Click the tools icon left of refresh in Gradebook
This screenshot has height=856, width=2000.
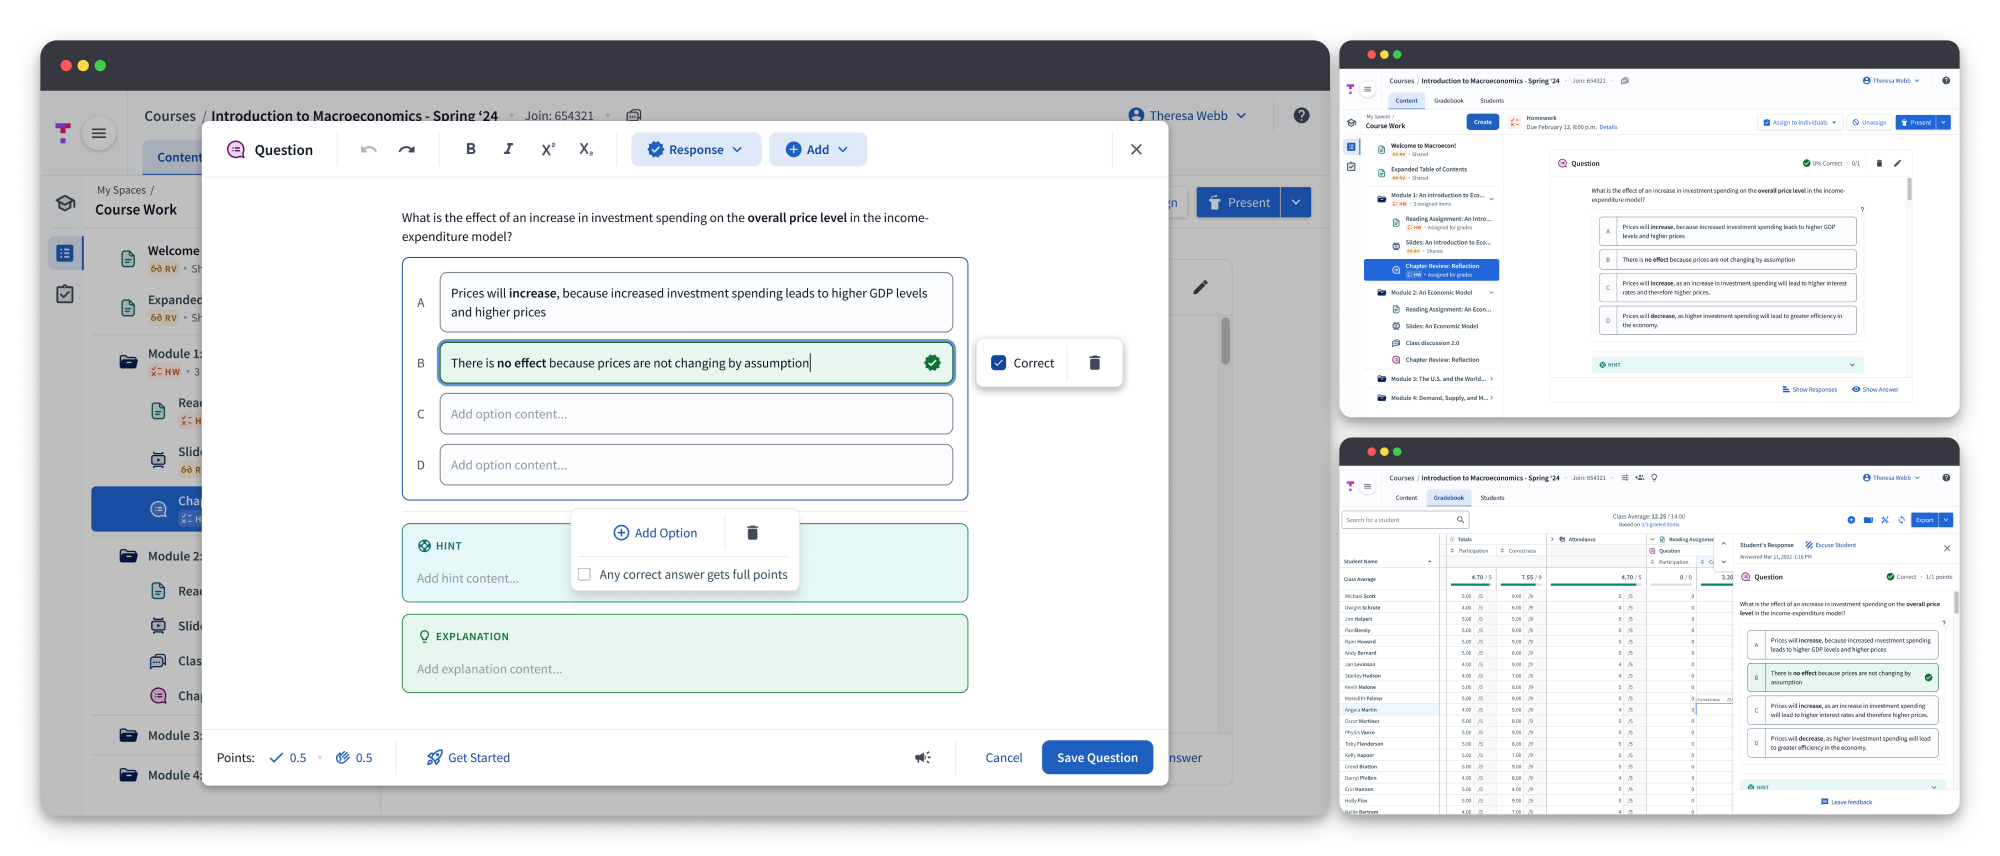[1885, 520]
